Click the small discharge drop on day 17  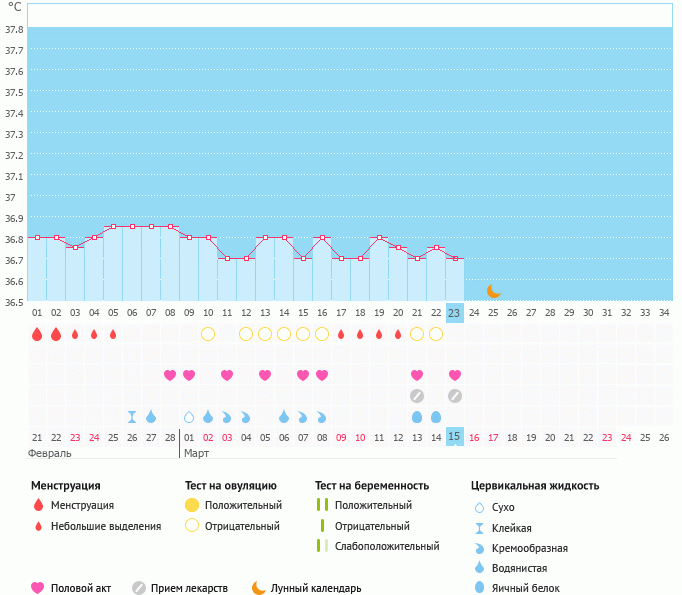[341, 334]
